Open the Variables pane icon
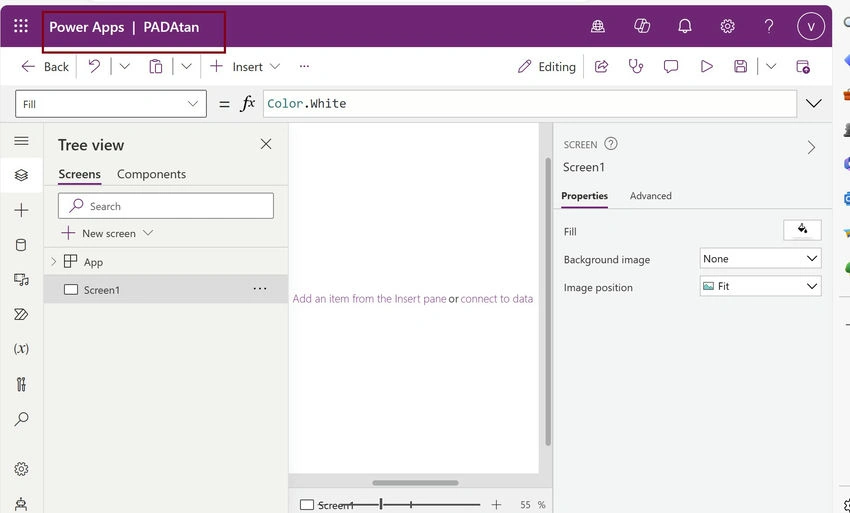The height and width of the screenshot is (513, 850). 21,349
